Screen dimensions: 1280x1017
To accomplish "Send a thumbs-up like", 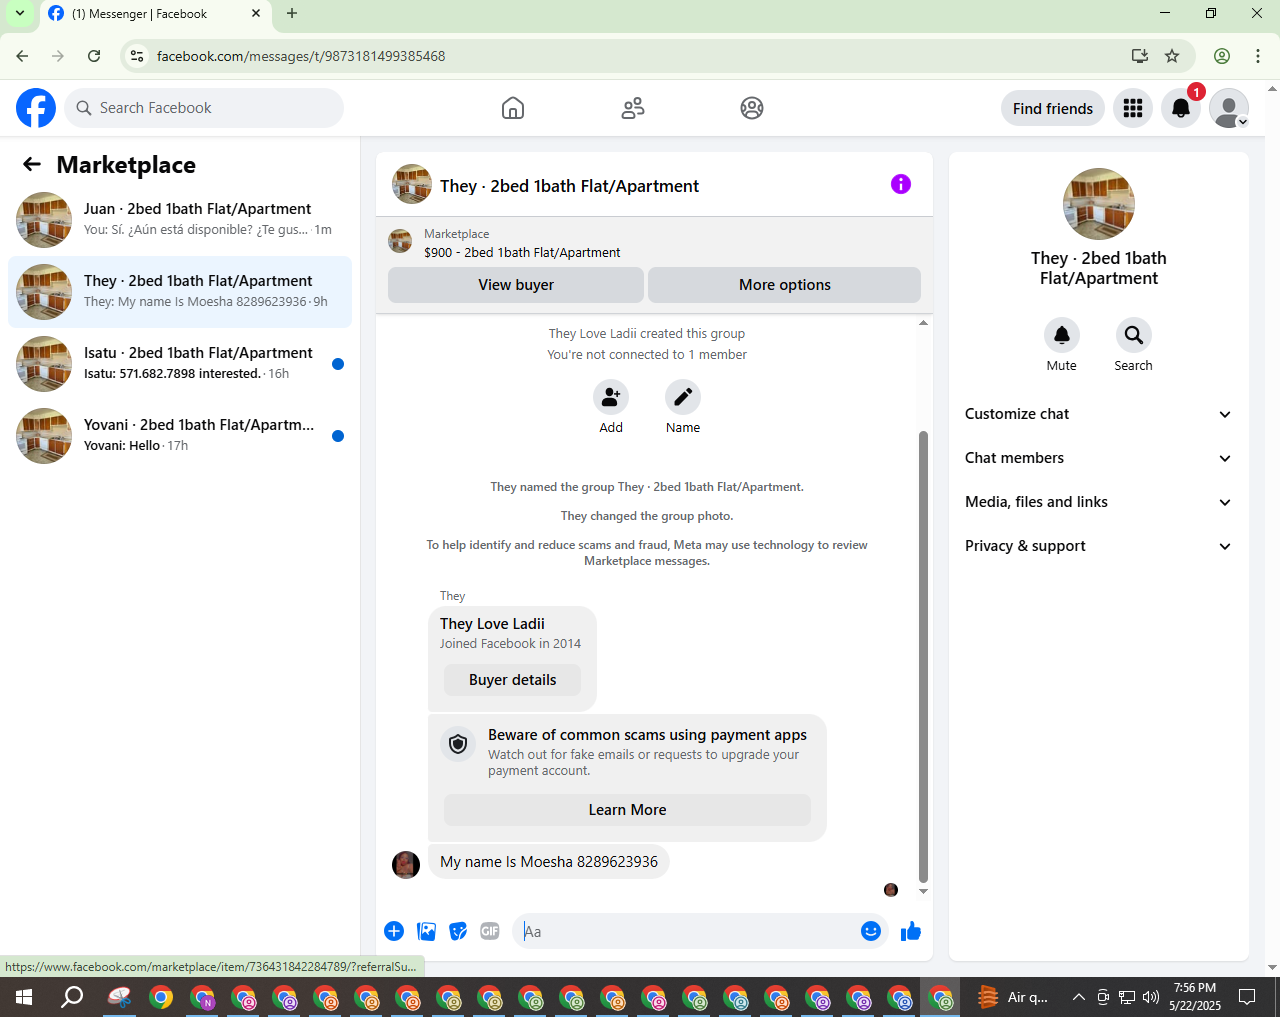I will 910,931.
